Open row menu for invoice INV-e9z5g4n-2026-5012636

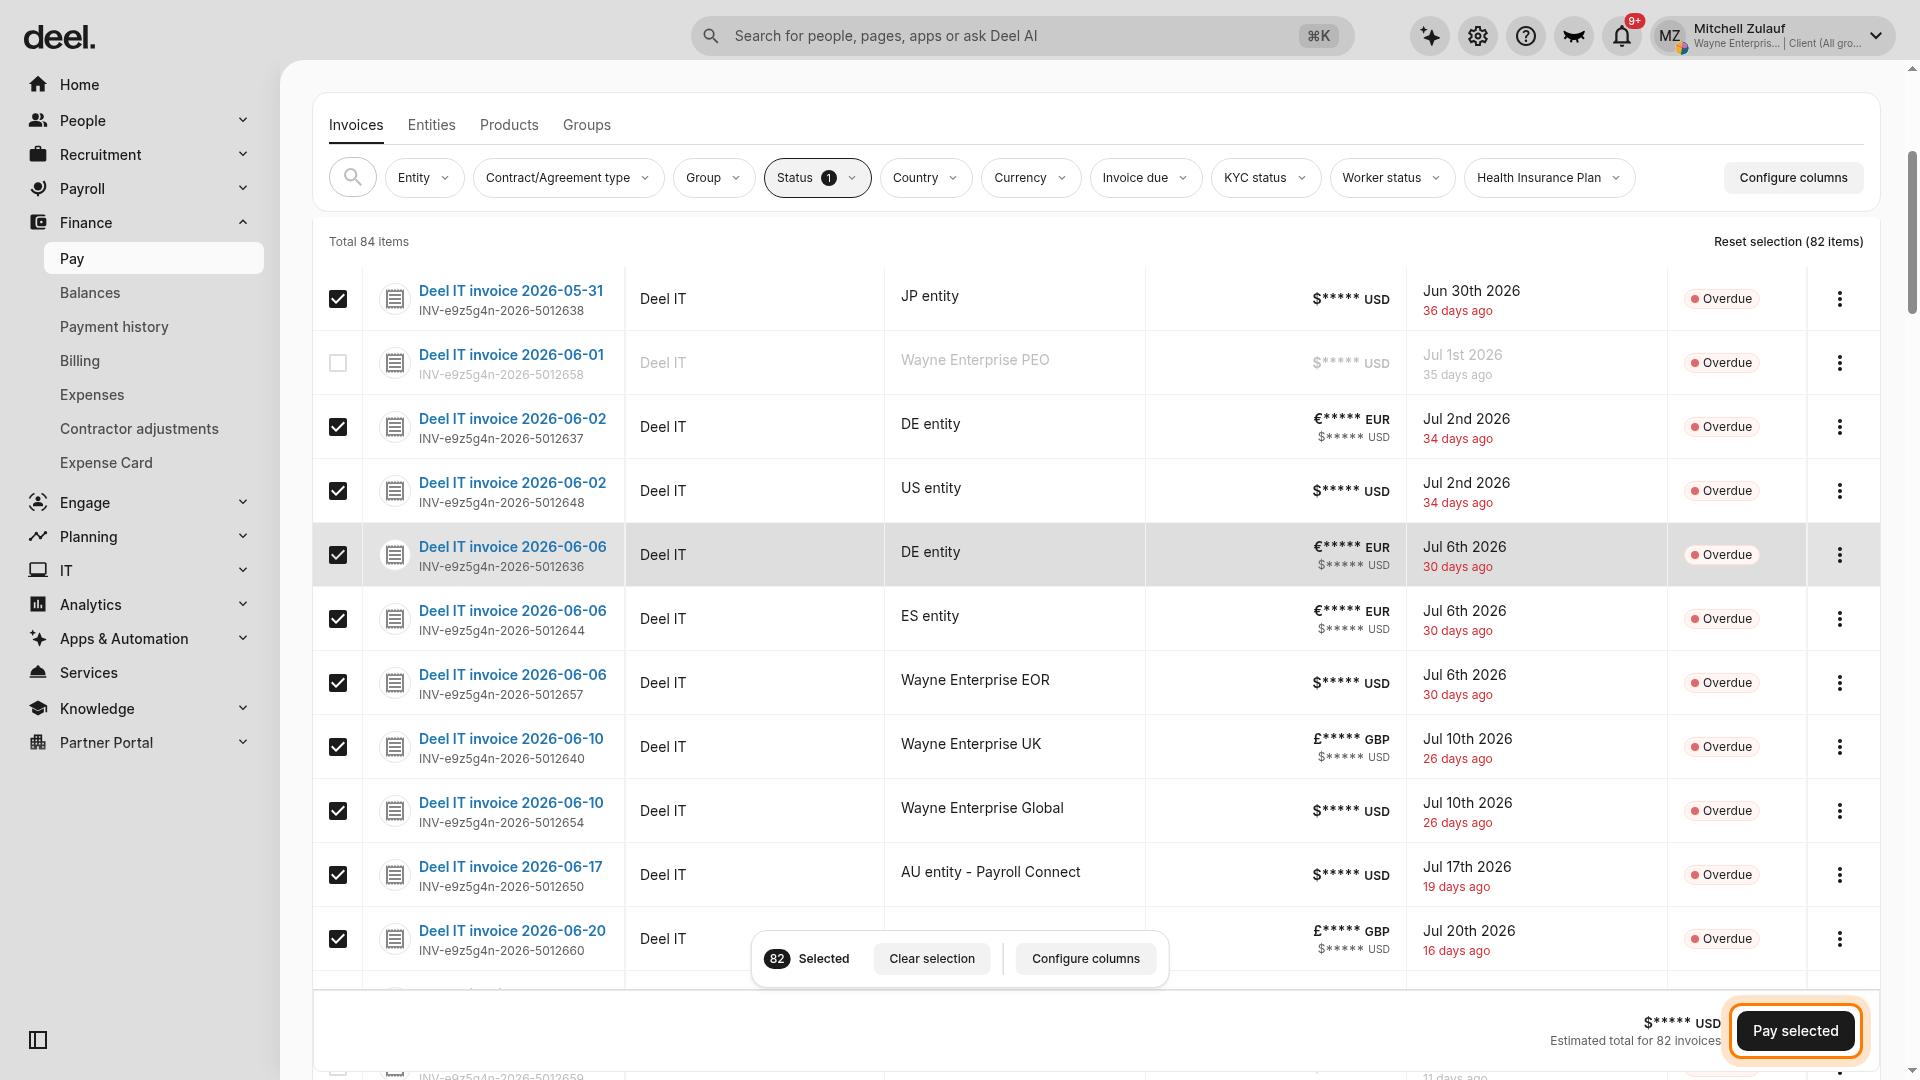point(1840,555)
